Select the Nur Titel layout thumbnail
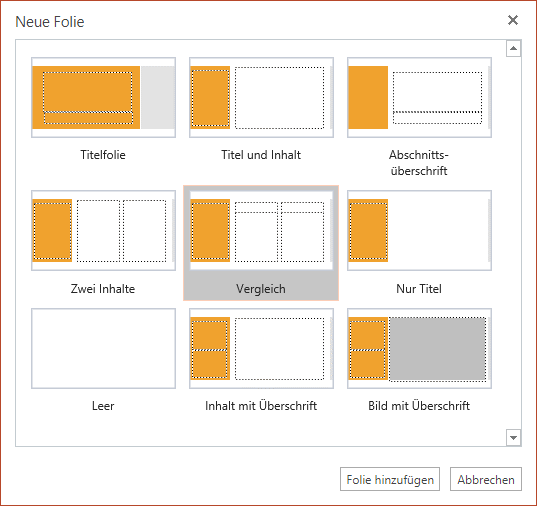 (420, 231)
